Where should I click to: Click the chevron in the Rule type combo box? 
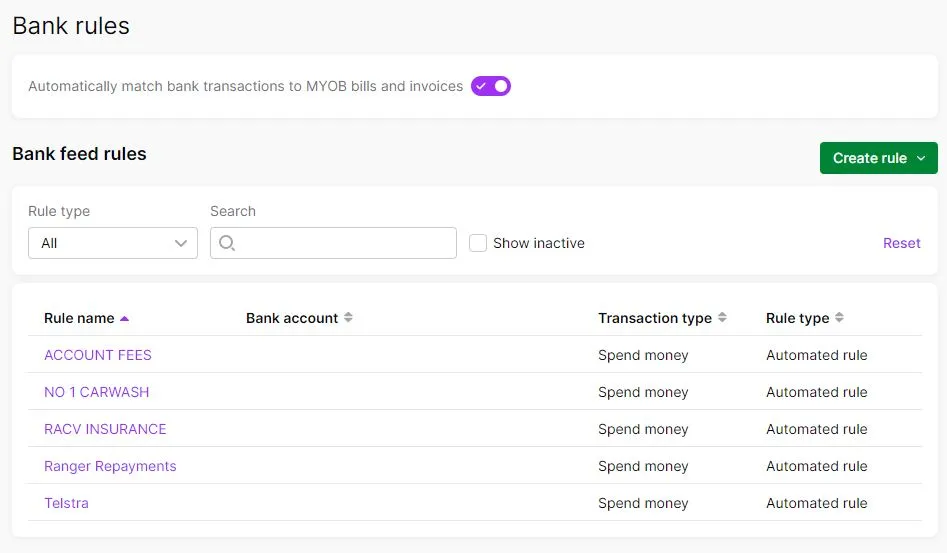pyautogui.click(x=181, y=243)
